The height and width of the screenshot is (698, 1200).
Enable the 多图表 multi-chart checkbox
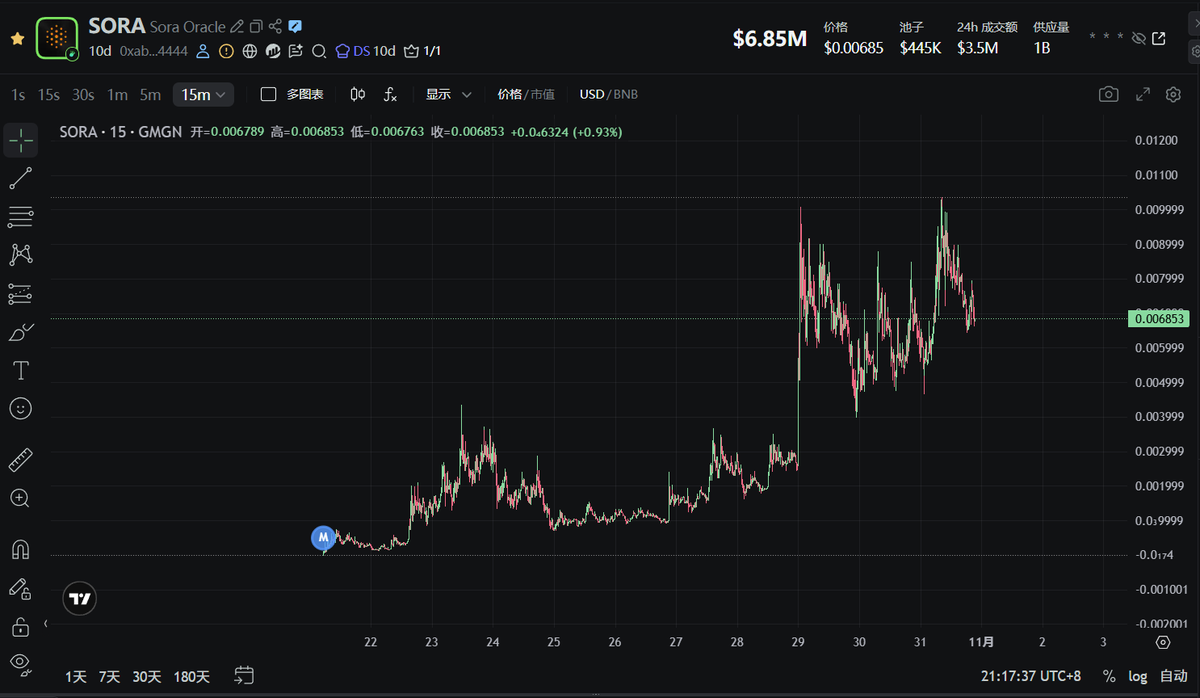tap(268, 94)
